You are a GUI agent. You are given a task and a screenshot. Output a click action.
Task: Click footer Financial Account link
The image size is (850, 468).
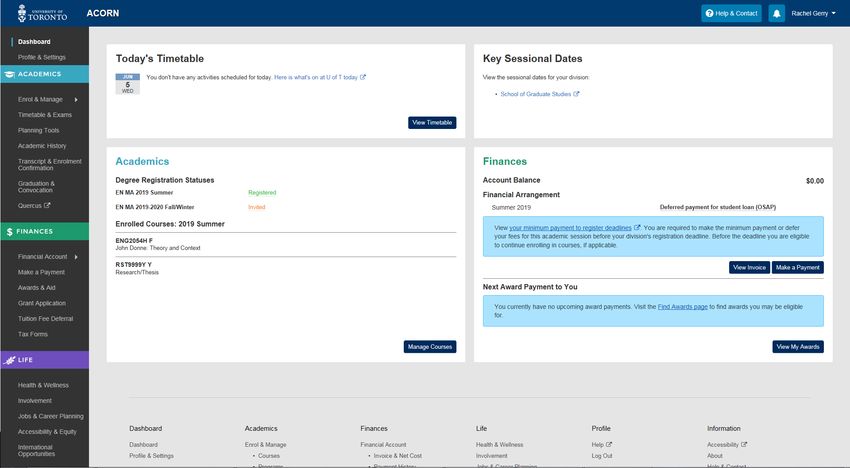[383, 445]
